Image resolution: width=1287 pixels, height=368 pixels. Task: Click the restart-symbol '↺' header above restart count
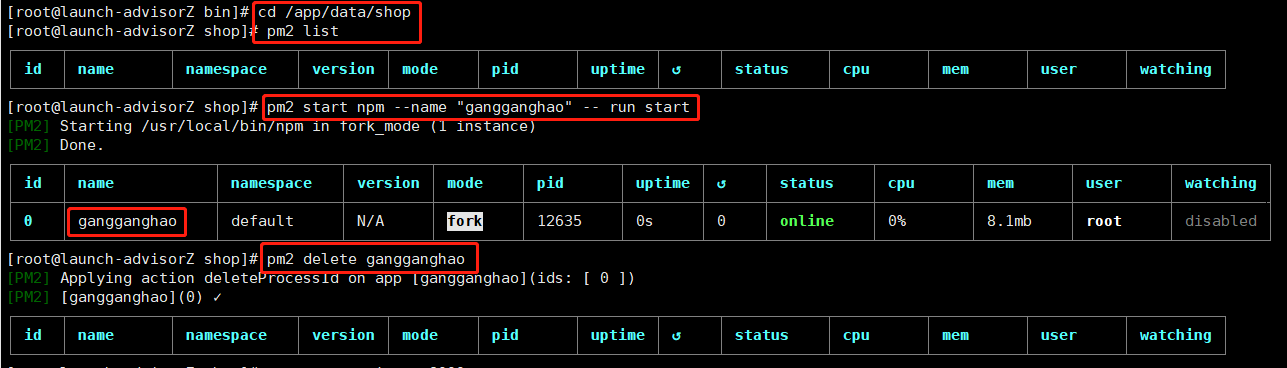click(x=720, y=183)
